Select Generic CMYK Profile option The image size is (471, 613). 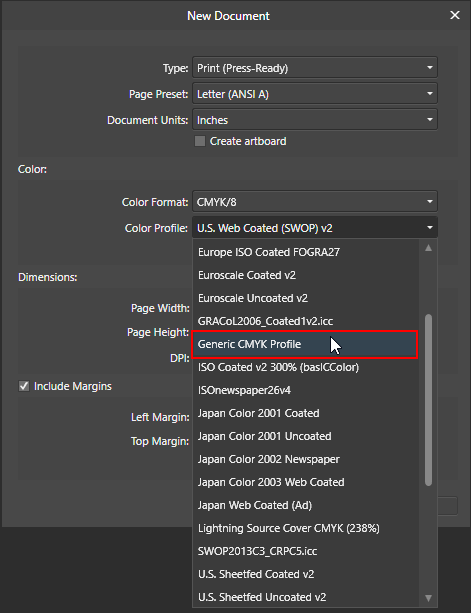tap(305, 344)
